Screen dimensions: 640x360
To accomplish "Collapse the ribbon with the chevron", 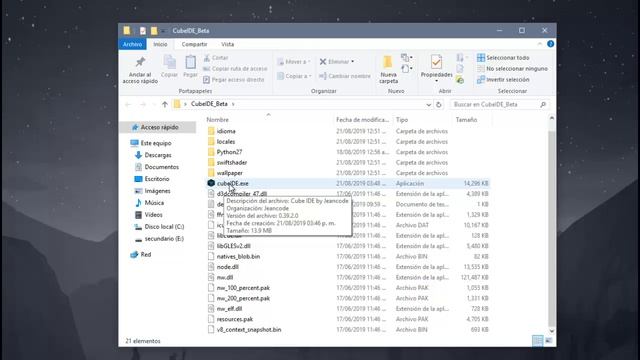I will click(x=540, y=44).
